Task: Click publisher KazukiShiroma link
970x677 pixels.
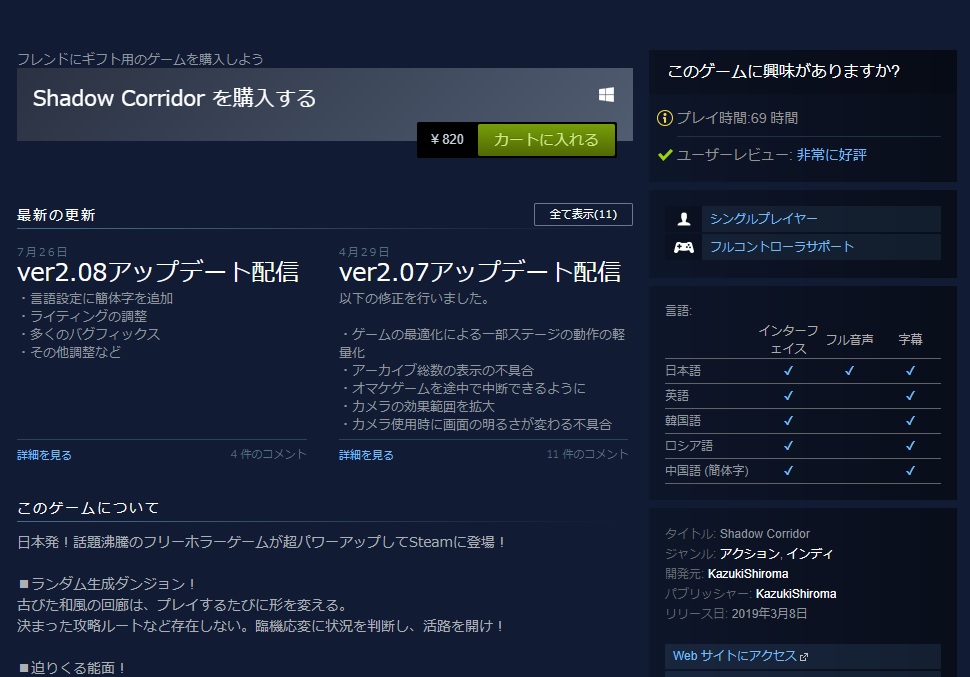Action: pos(796,593)
